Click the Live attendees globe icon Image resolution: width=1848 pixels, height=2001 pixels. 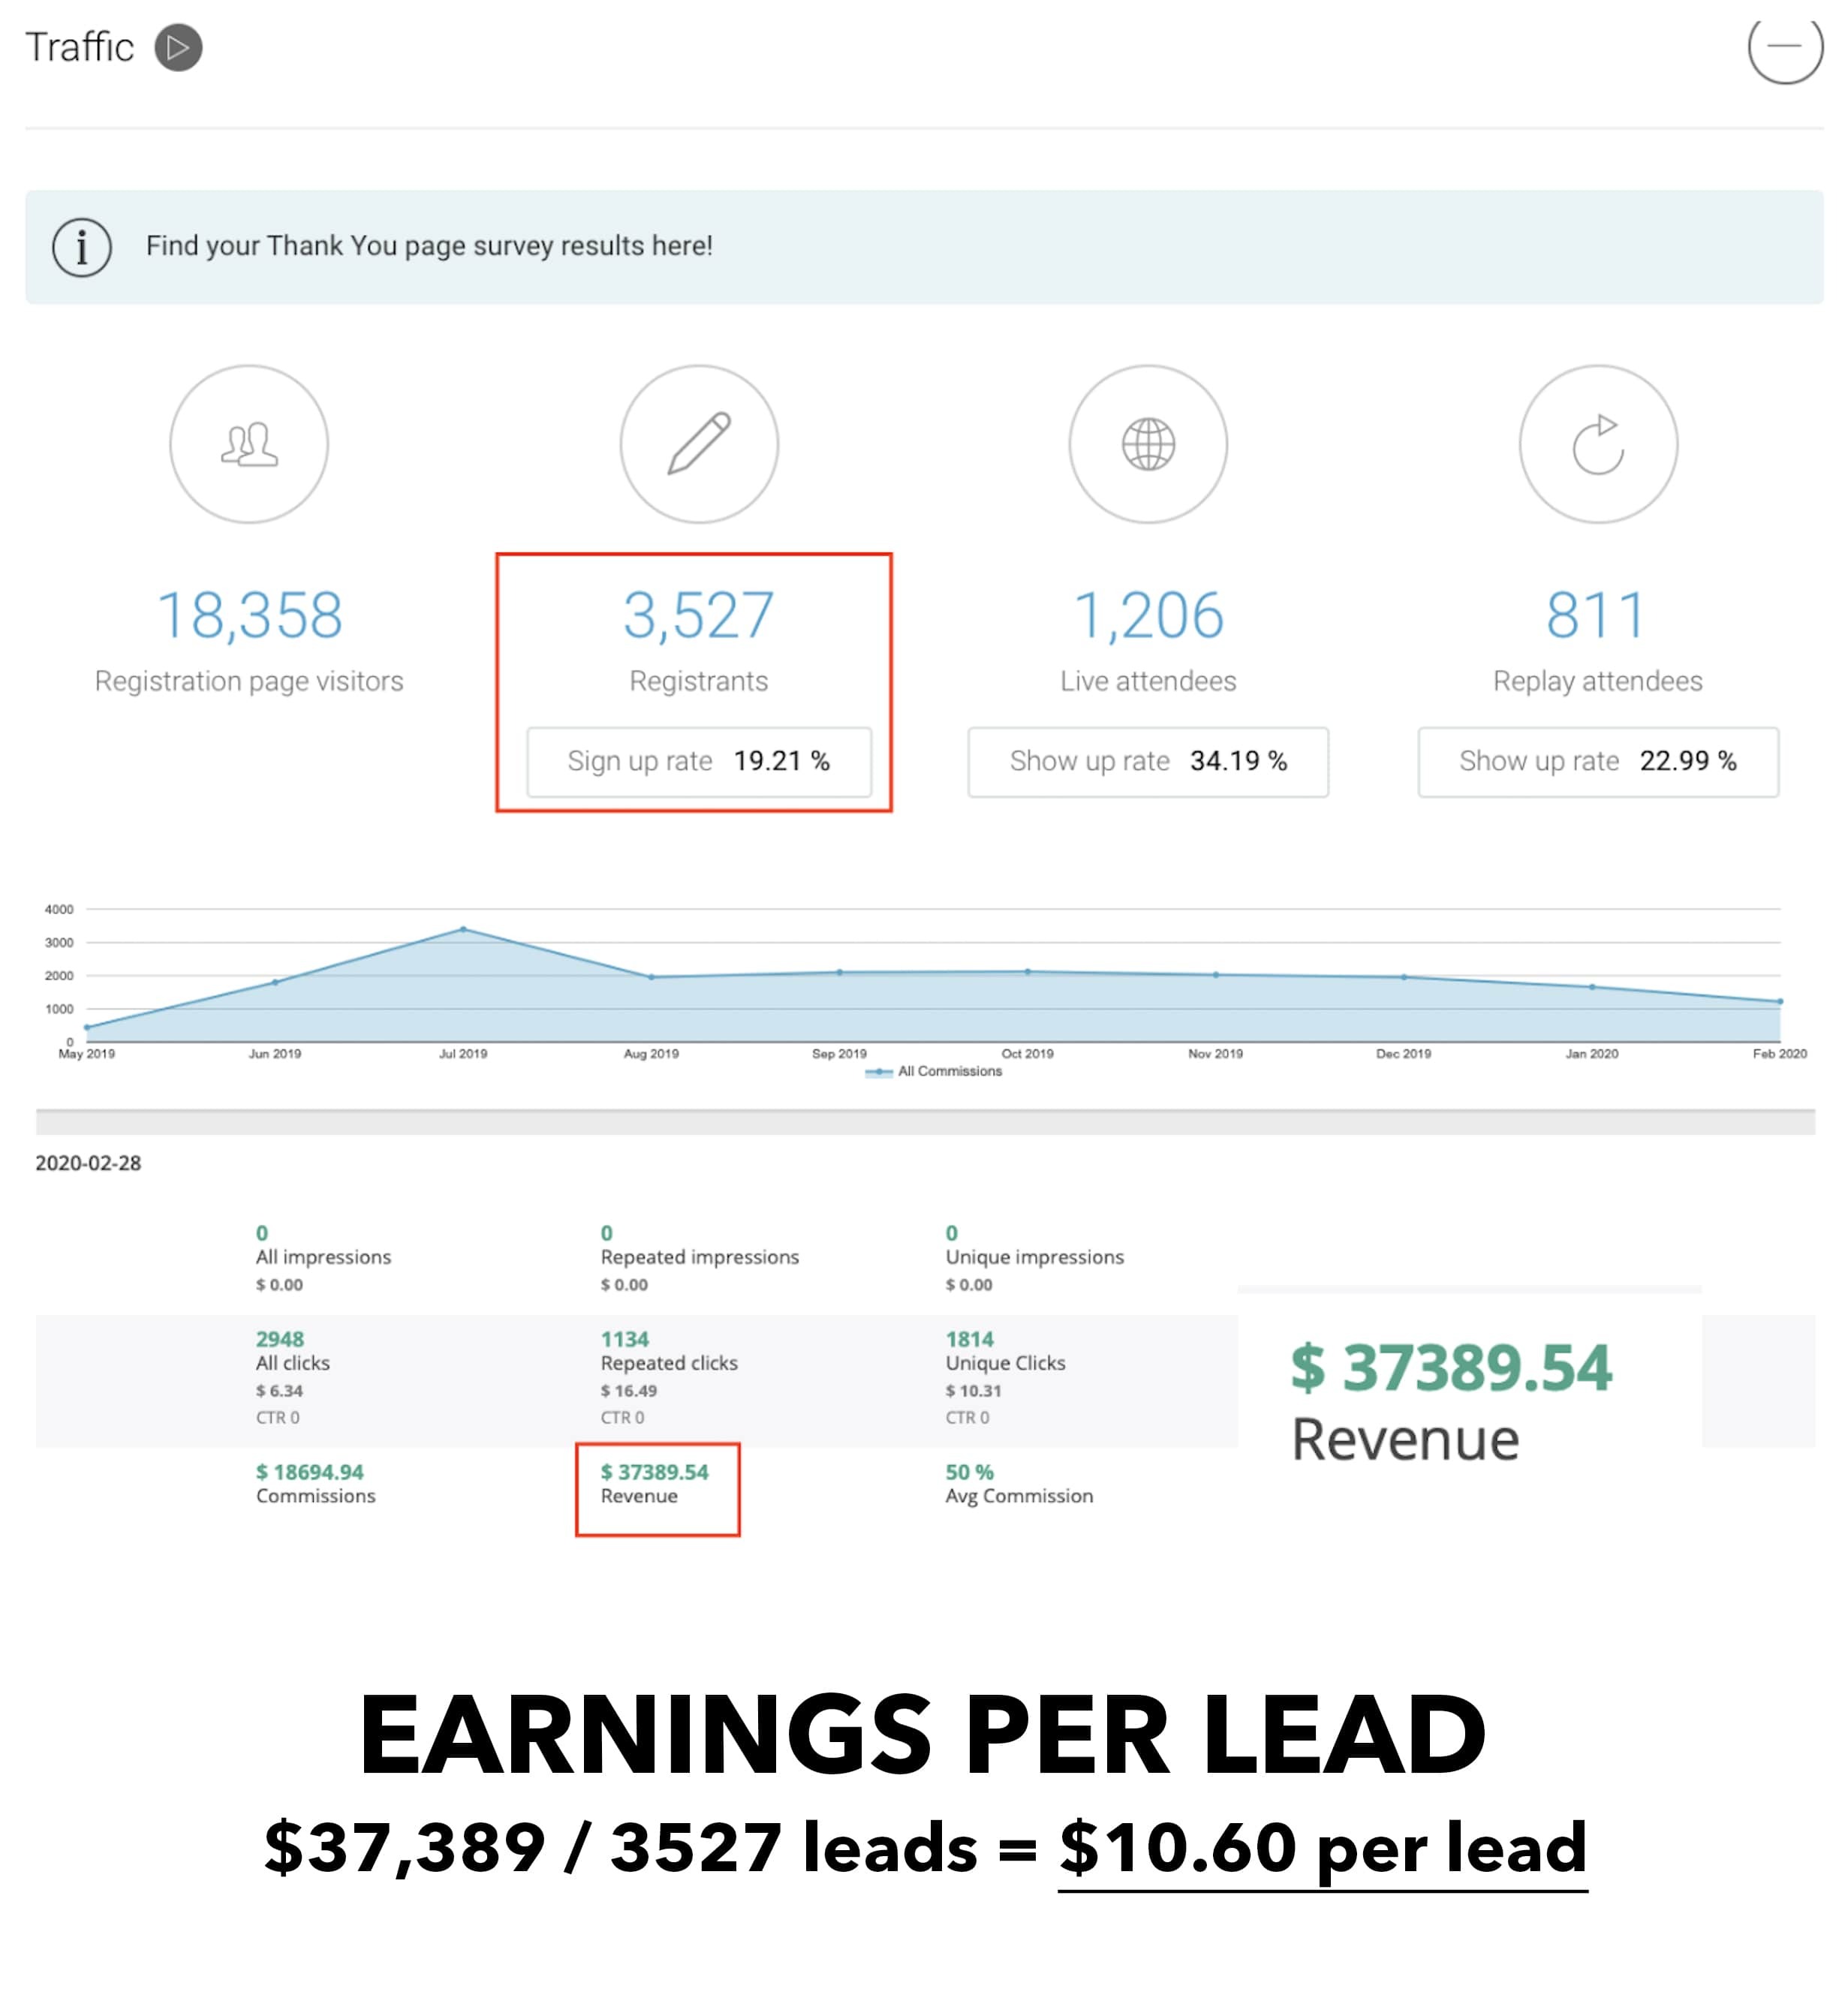click(x=1148, y=444)
